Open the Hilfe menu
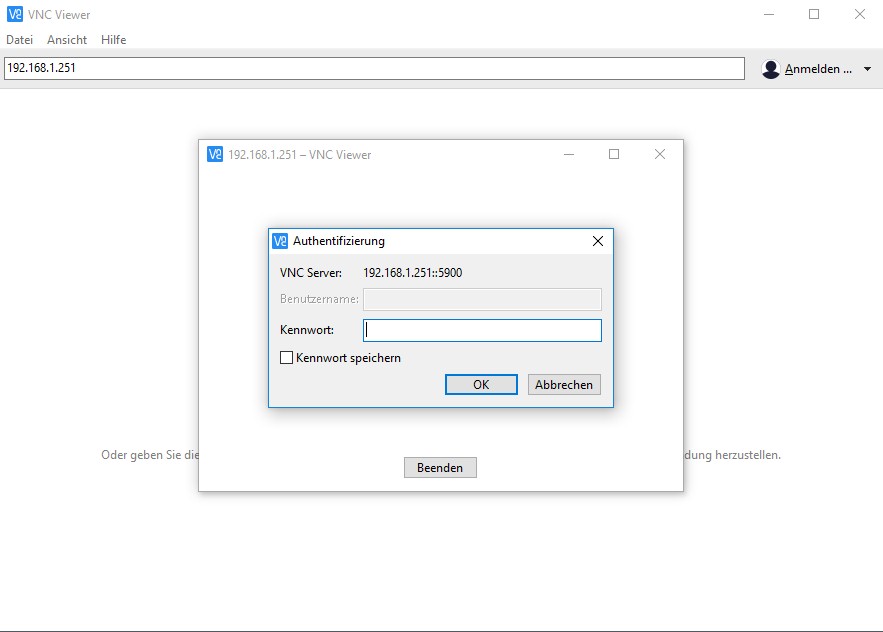Viewport: 883px width, 632px height. pos(113,40)
